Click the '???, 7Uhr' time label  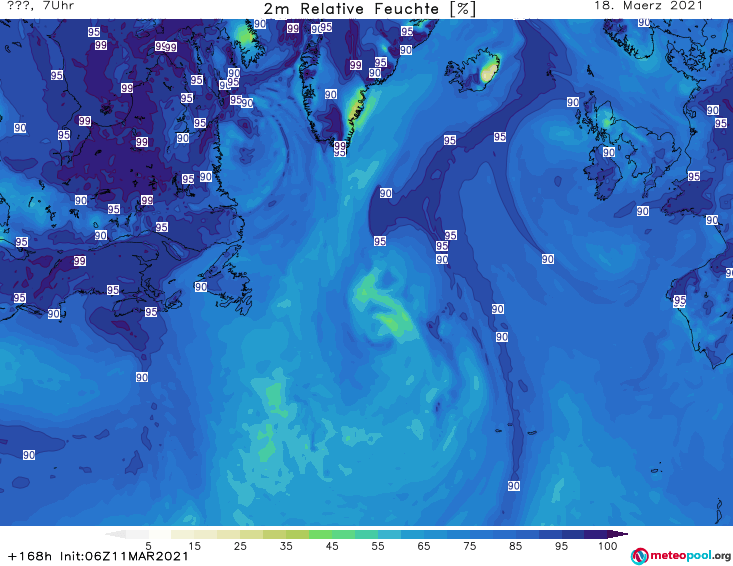click(x=41, y=6)
